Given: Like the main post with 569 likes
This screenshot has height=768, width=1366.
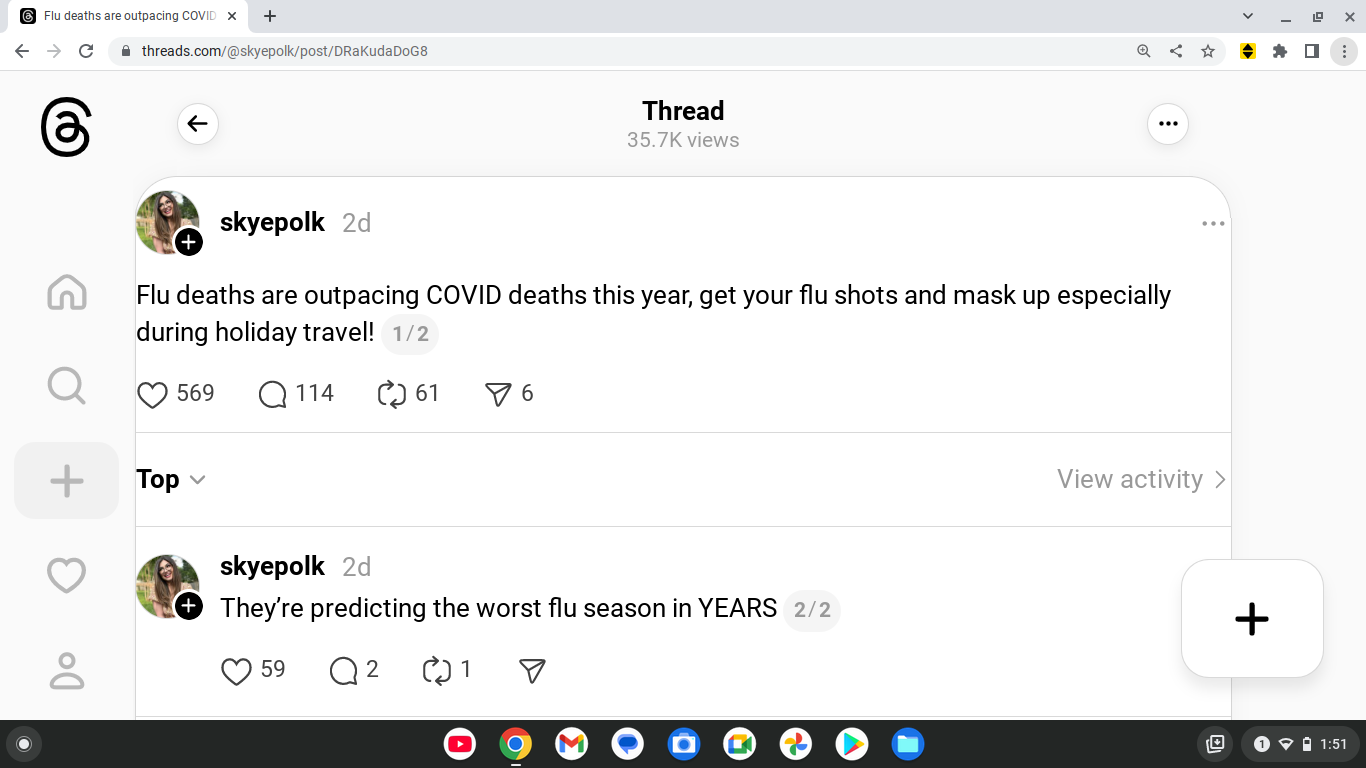Looking at the screenshot, I should [152, 394].
